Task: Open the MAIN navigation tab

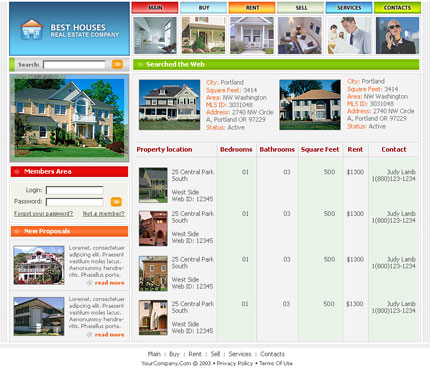Action: pyautogui.click(x=155, y=7)
